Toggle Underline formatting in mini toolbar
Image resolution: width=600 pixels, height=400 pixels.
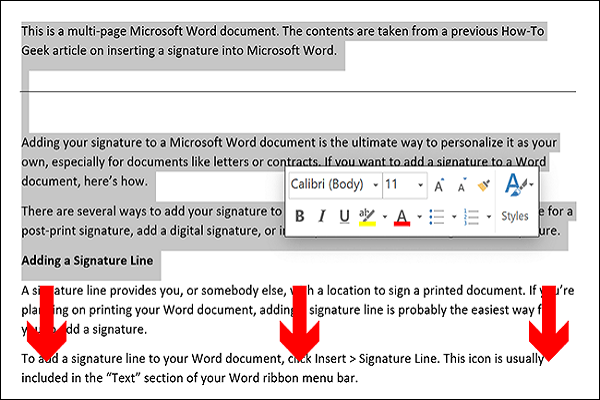[x=345, y=216]
